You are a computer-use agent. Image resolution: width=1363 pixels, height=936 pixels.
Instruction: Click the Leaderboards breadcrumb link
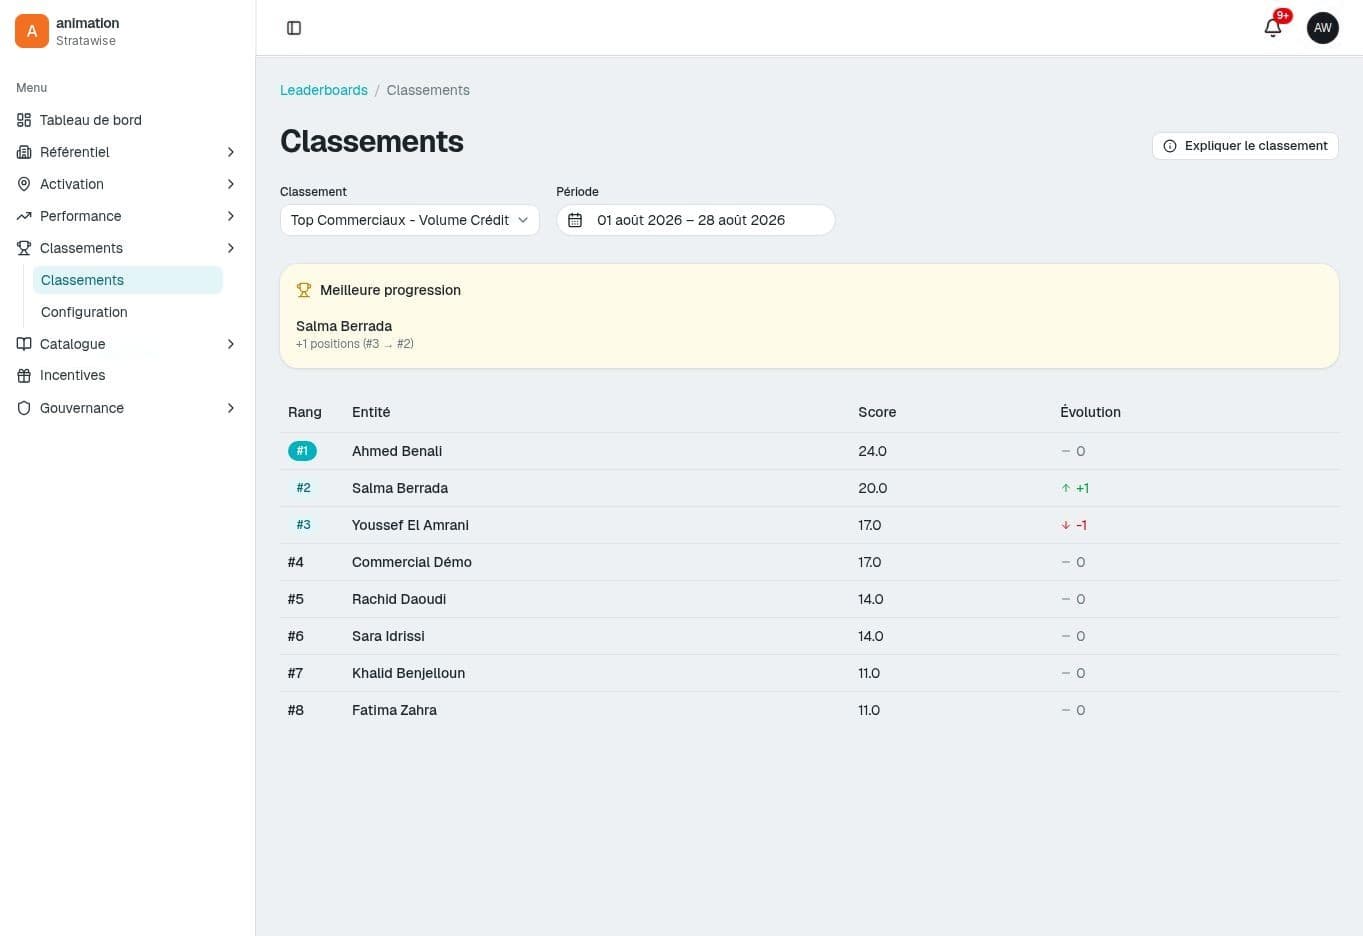pyautogui.click(x=324, y=90)
